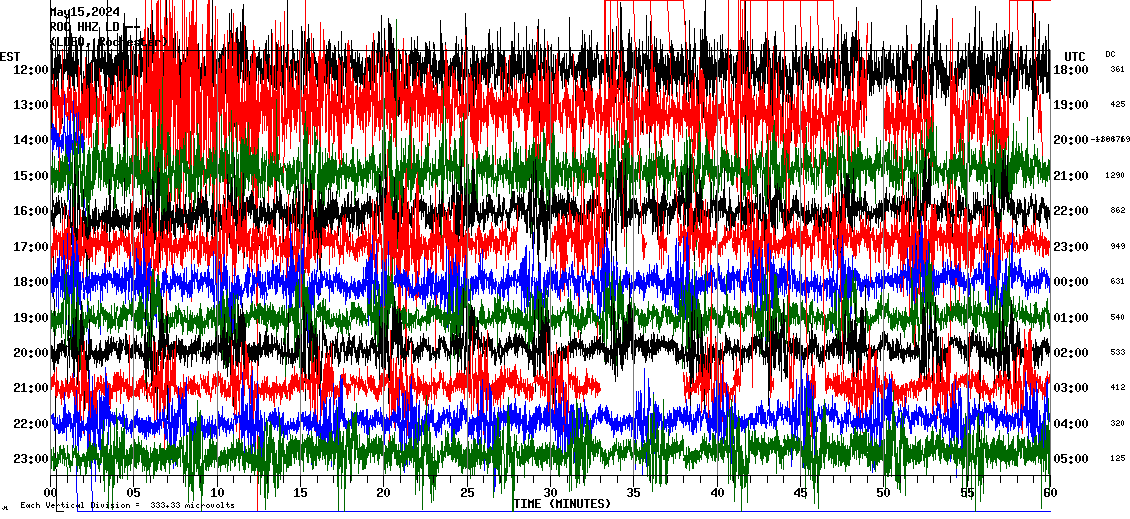
Task: Click the May15,2024 date label
Action: (x=85, y=12)
